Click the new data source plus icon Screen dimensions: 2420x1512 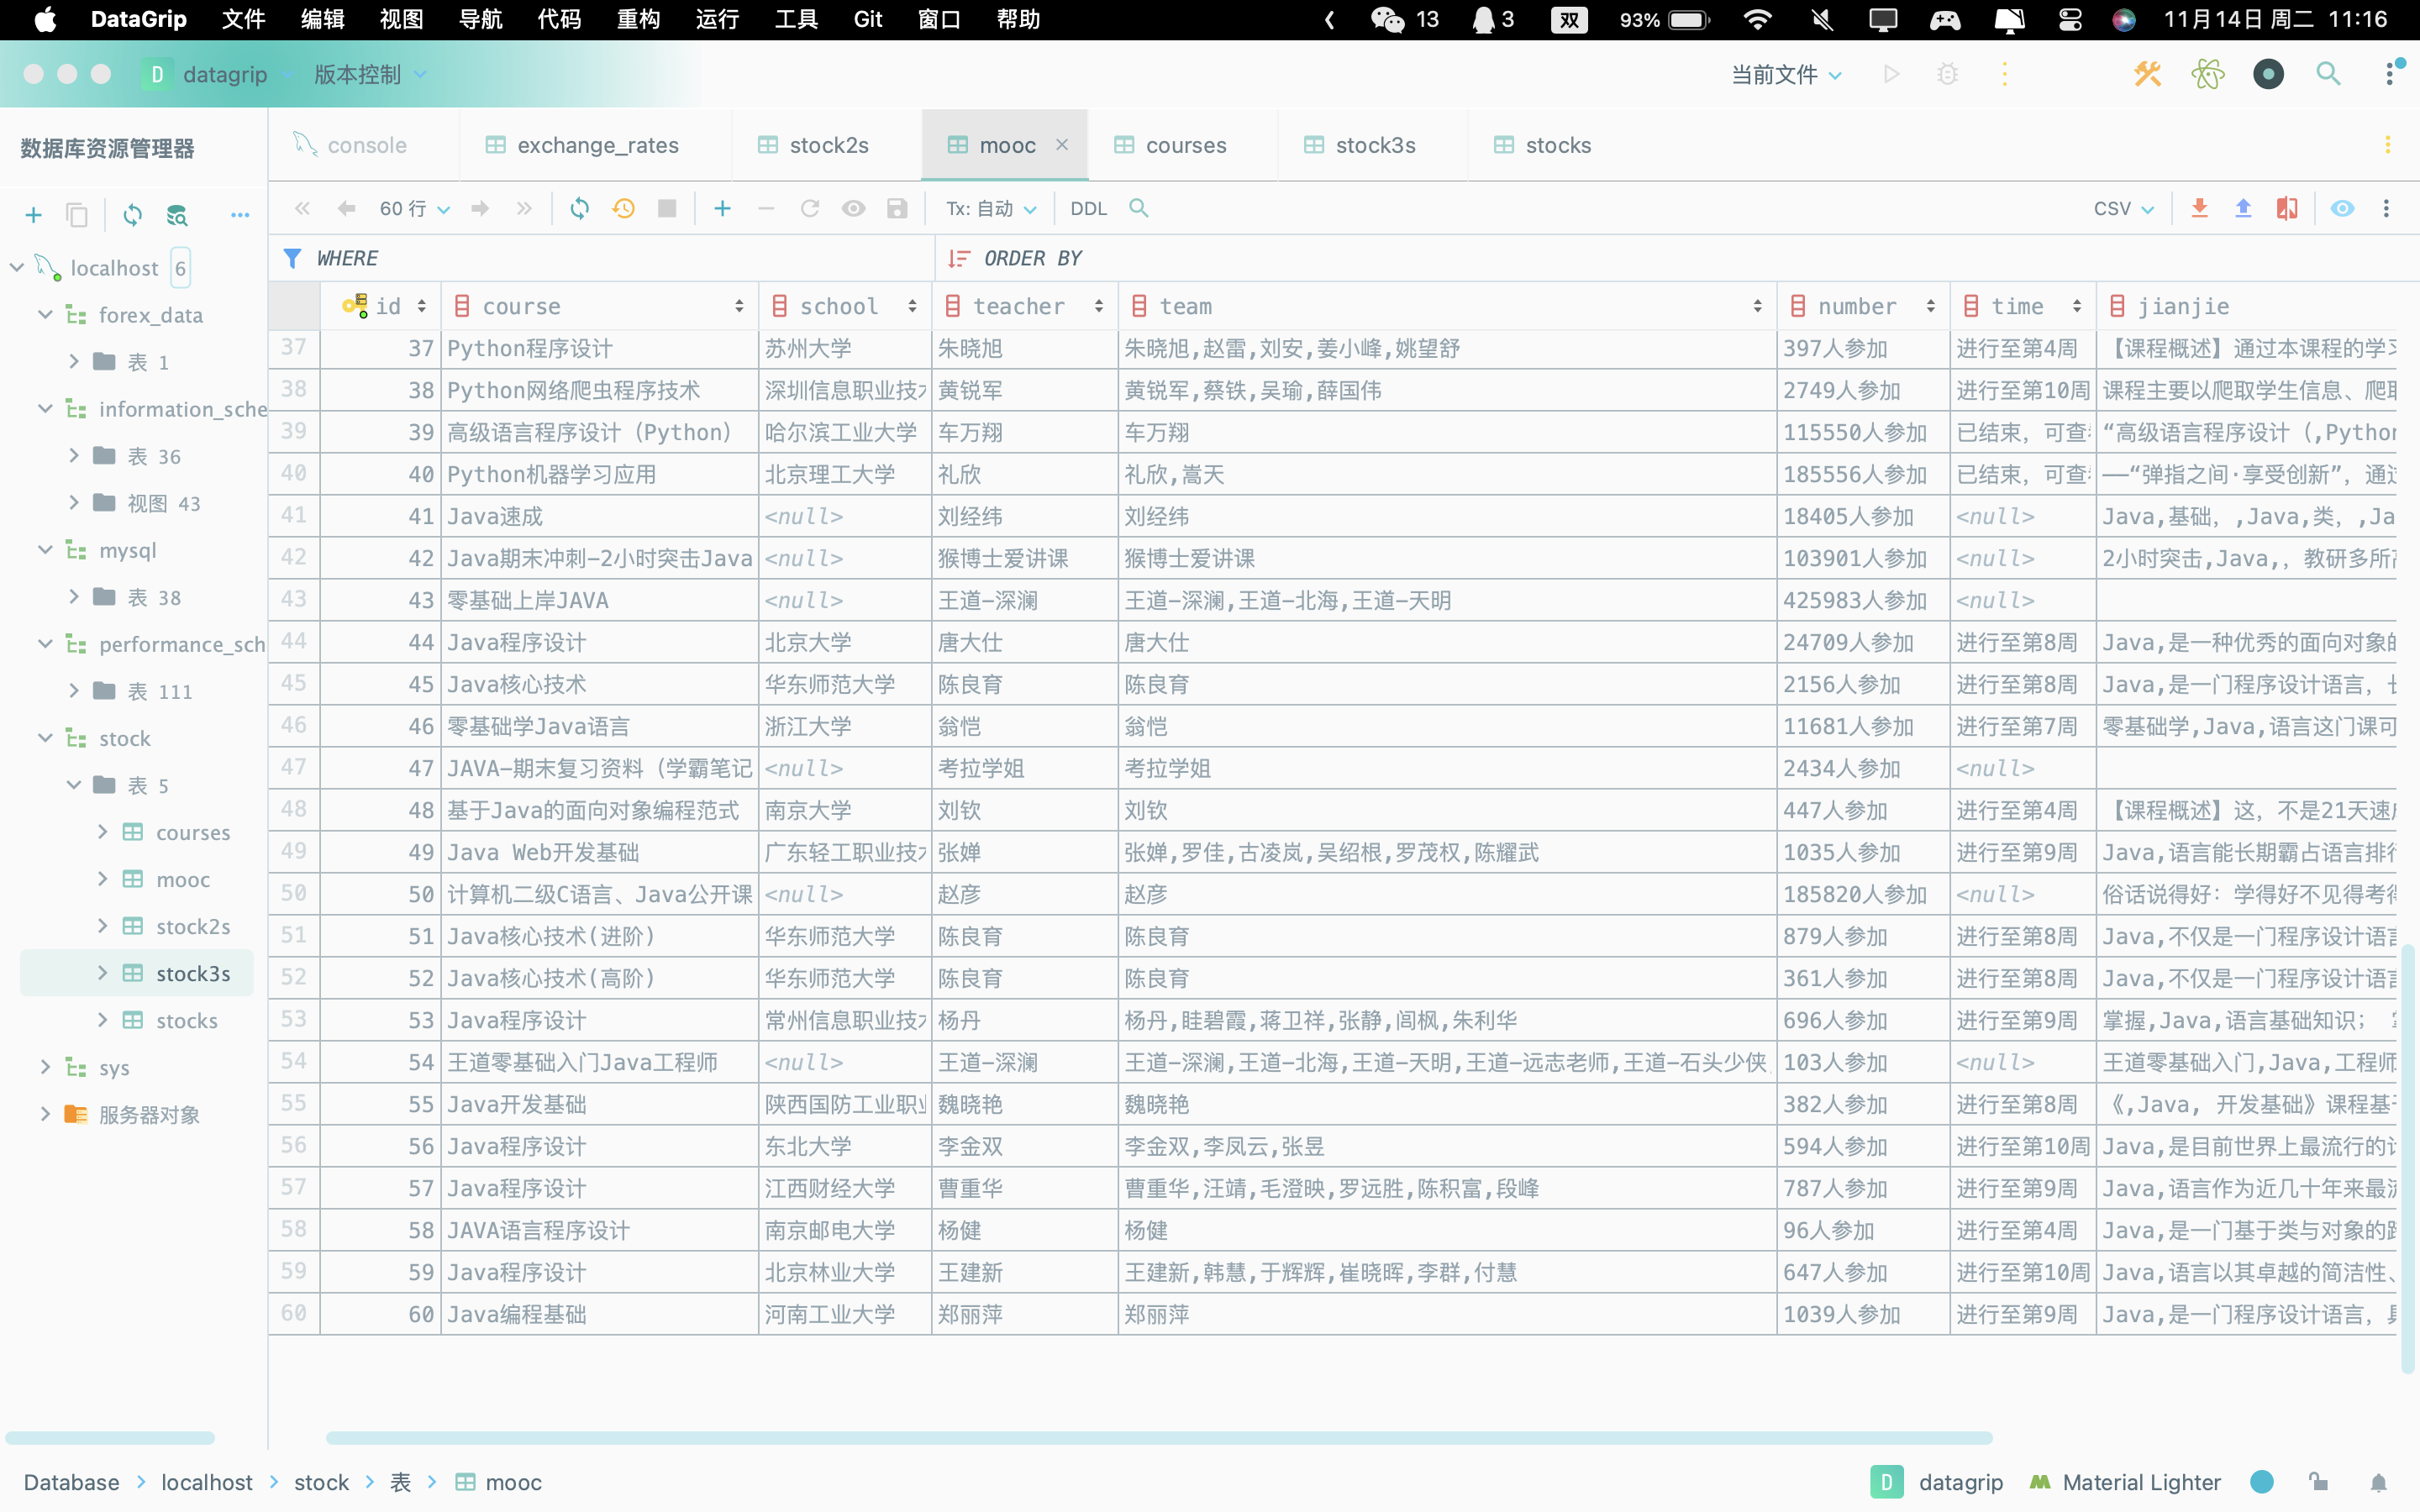(x=33, y=215)
